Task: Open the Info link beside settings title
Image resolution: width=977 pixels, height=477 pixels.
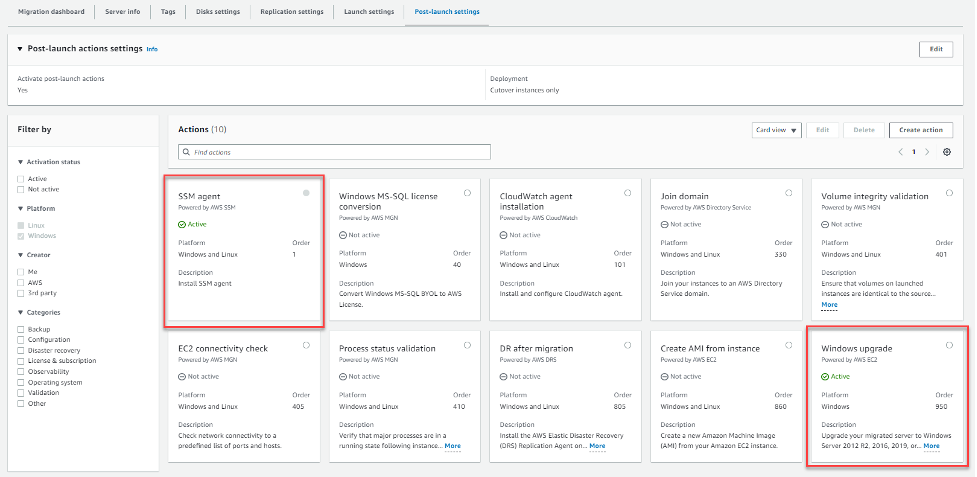Action: pos(152,49)
